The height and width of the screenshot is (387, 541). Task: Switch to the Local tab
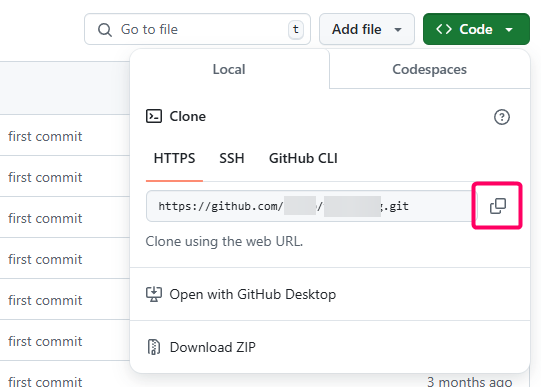click(x=229, y=69)
